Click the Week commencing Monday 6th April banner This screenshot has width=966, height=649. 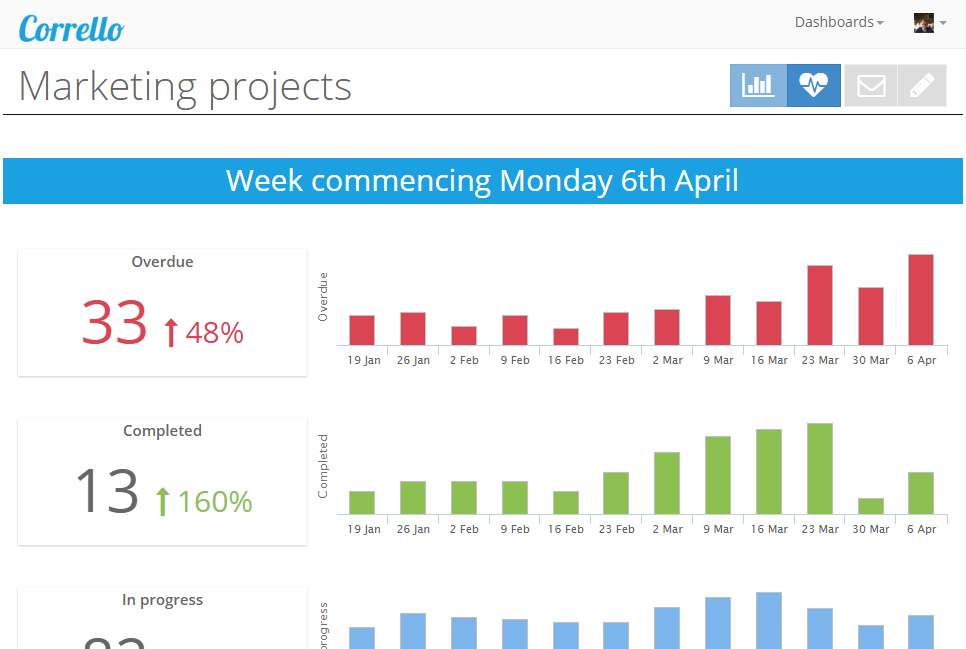point(482,181)
